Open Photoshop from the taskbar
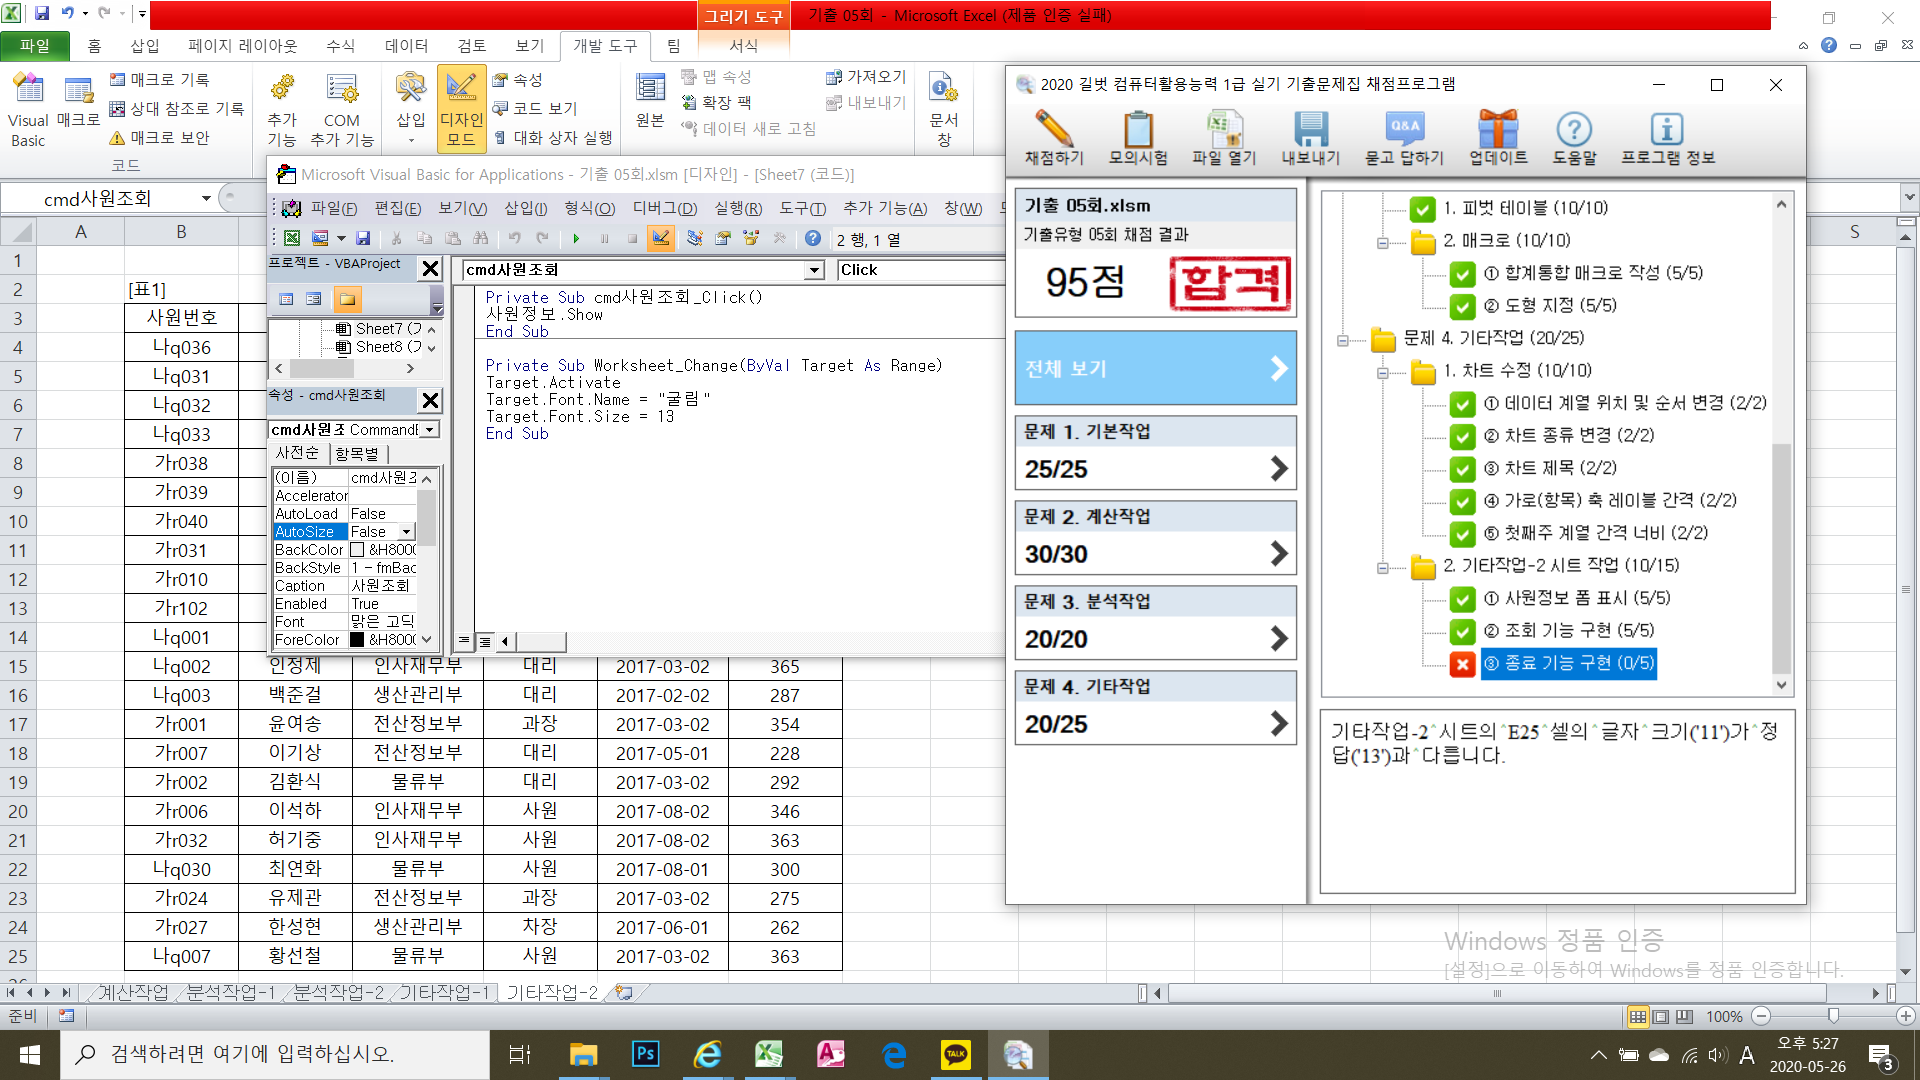1920x1080 pixels. click(645, 1054)
